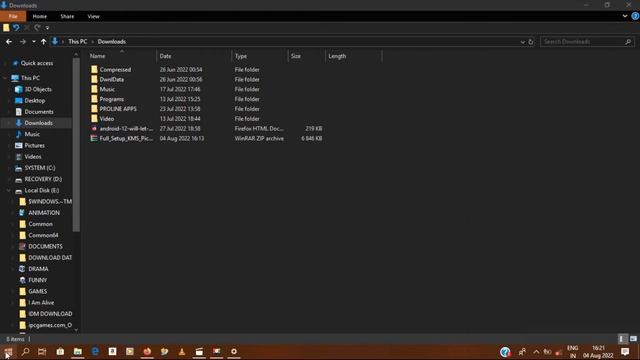Open Quick access in navigation pane

pyautogui.click(x=37, y=63)
